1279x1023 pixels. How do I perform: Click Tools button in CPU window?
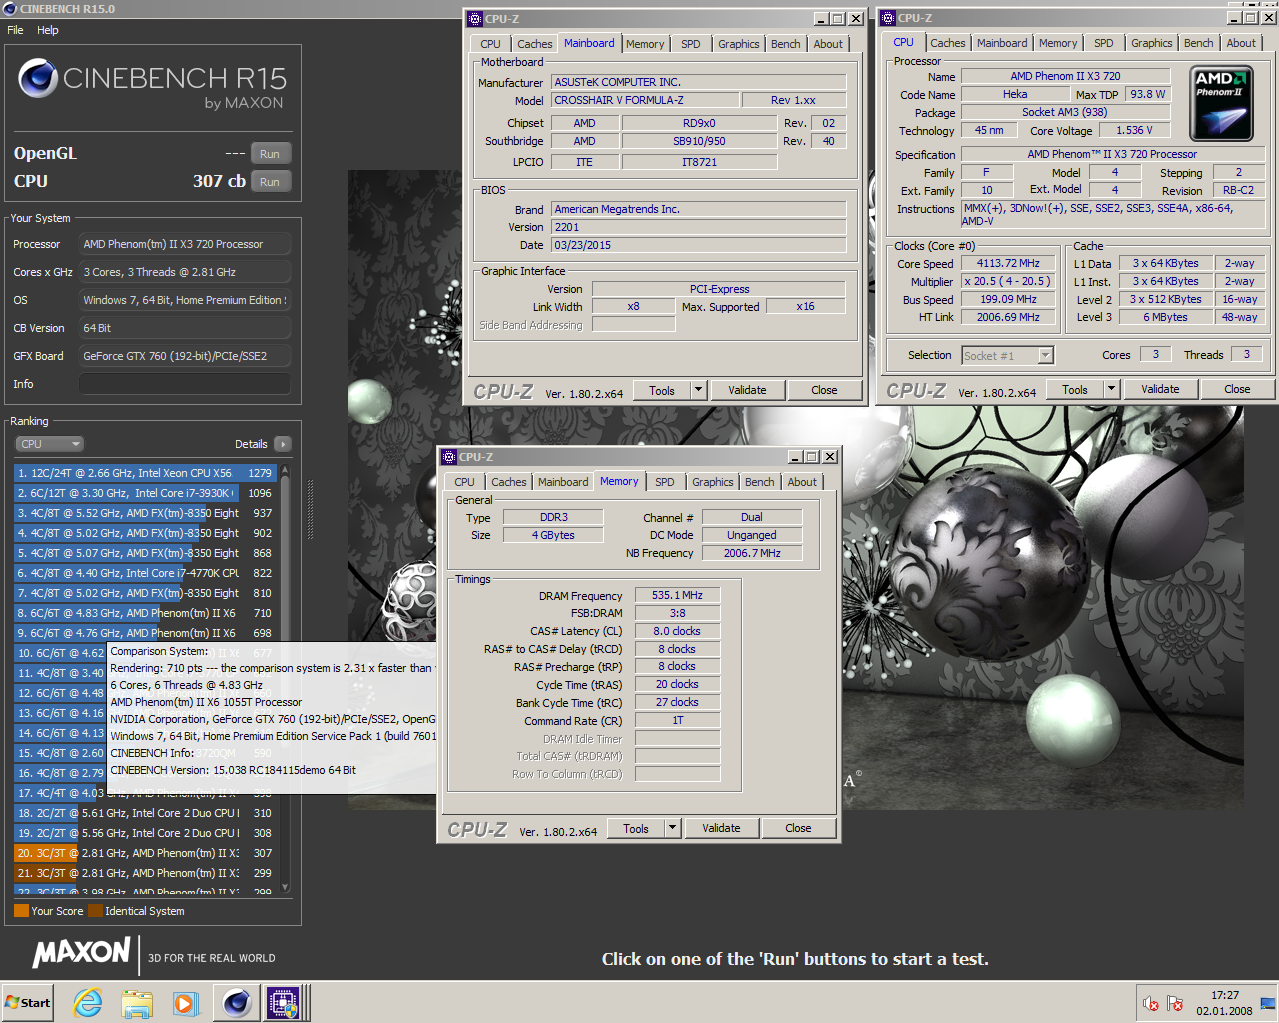[x=1075, y=389]
